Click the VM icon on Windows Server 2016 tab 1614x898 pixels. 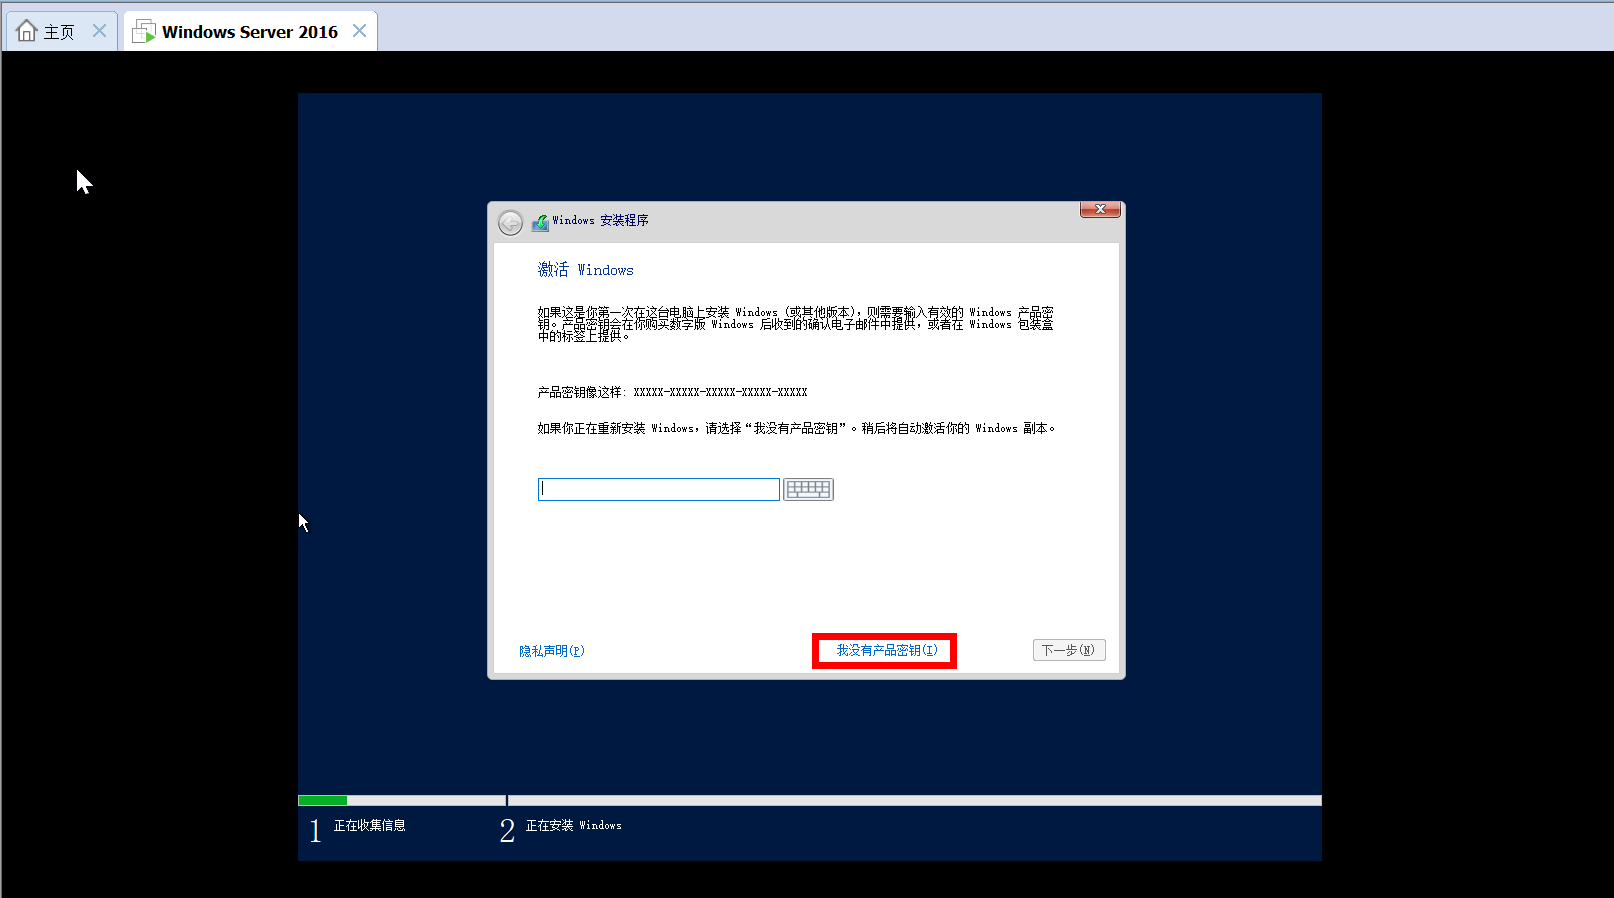144,31
